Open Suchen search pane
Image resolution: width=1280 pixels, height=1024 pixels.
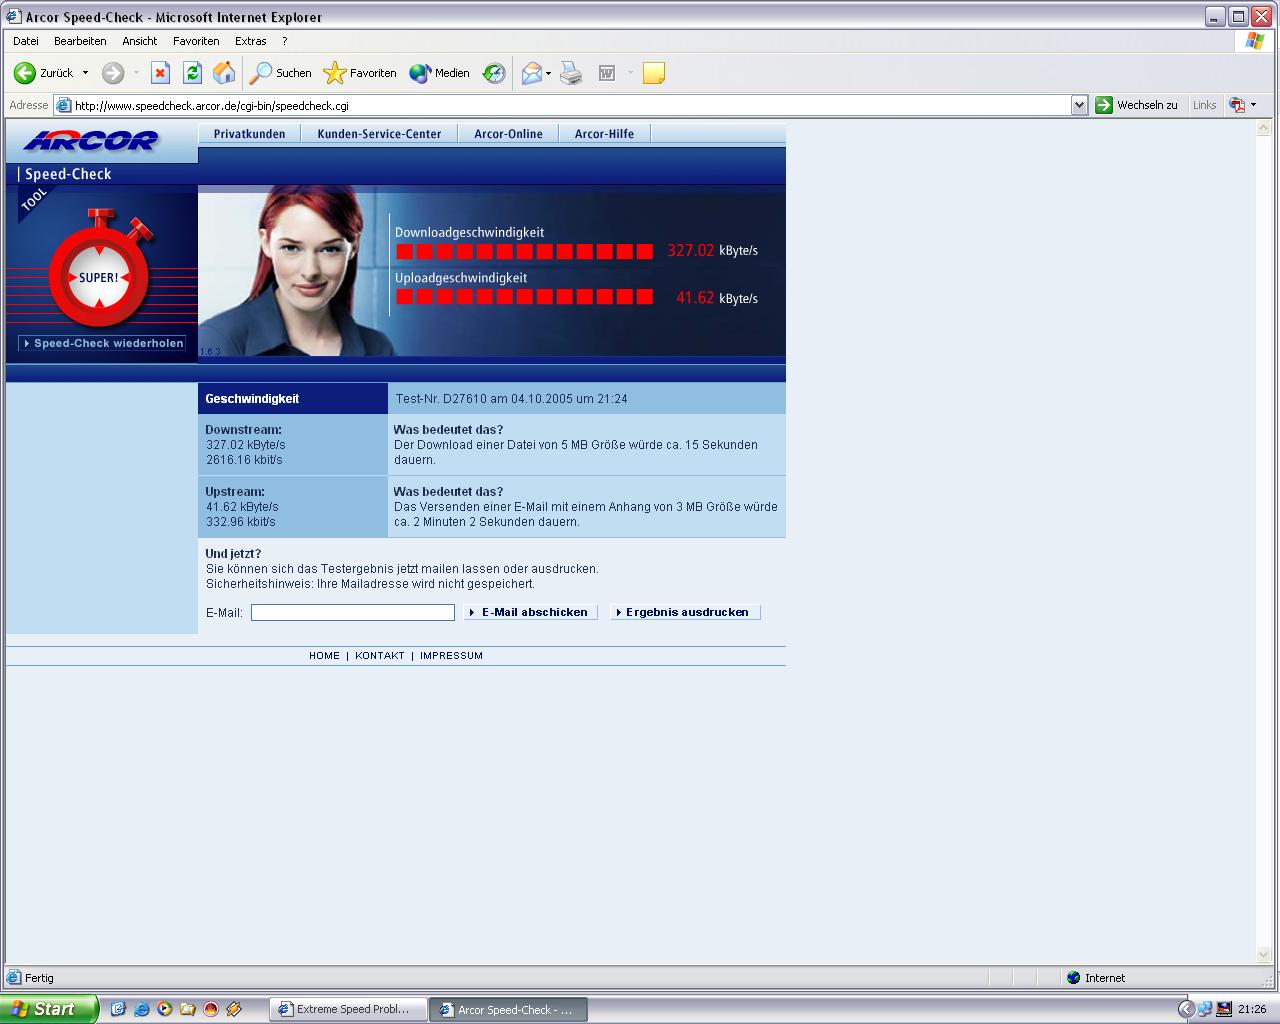point(281,73)
